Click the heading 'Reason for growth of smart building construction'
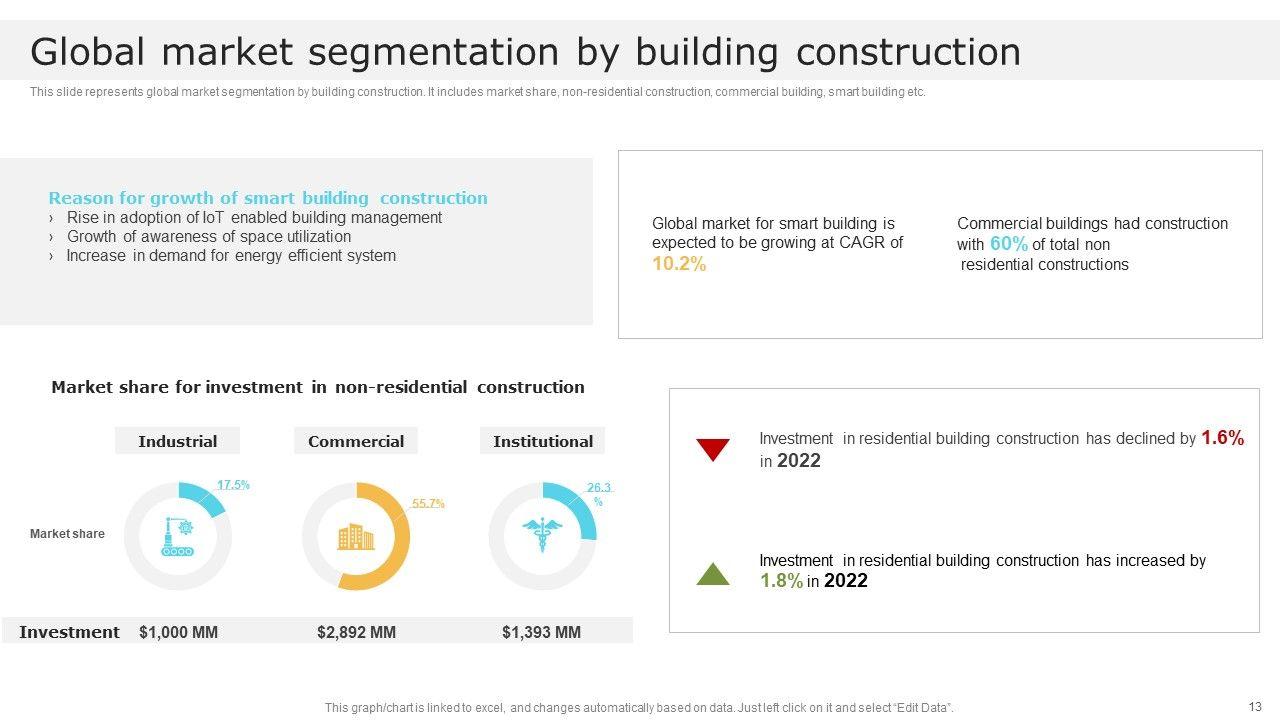This screenshot has height=720, width=1280. [x=268, y=198]
